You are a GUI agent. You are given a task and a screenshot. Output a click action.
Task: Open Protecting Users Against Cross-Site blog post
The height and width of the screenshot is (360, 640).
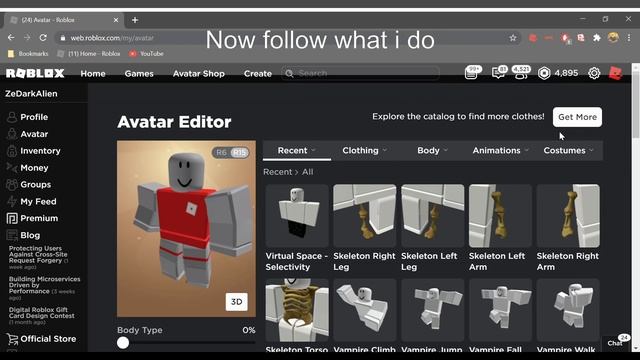(x=38, y=257)
